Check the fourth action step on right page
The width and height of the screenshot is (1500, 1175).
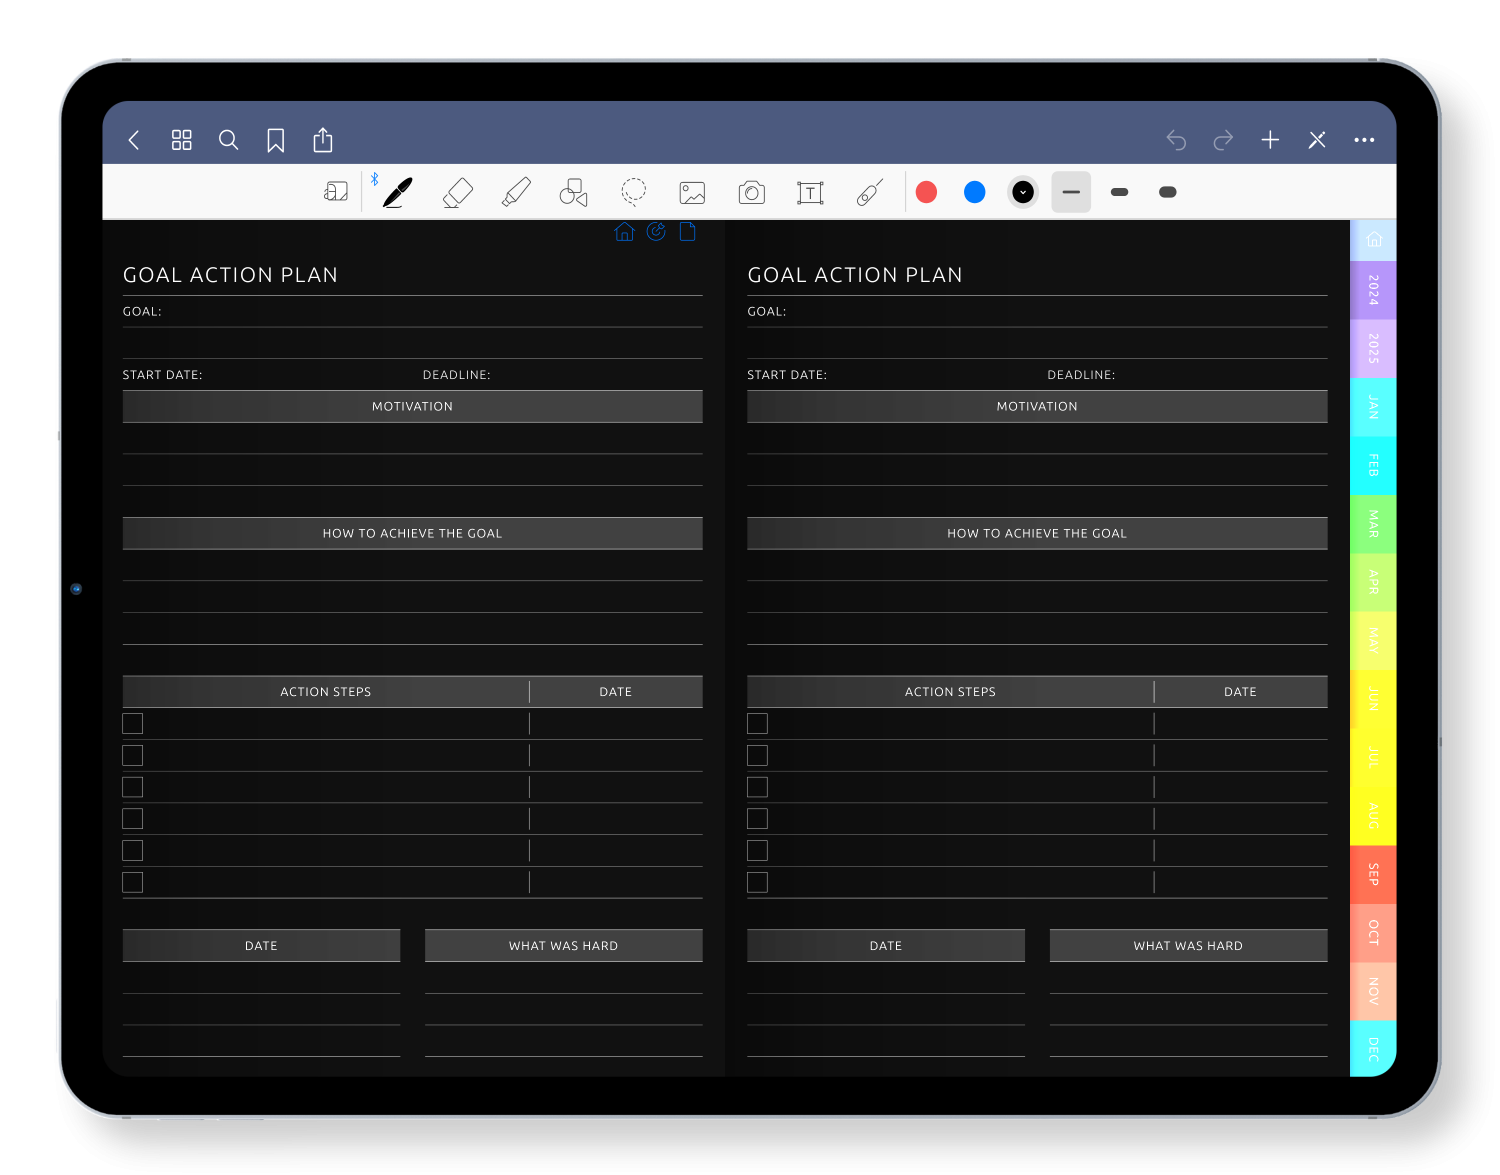[758, 819]
